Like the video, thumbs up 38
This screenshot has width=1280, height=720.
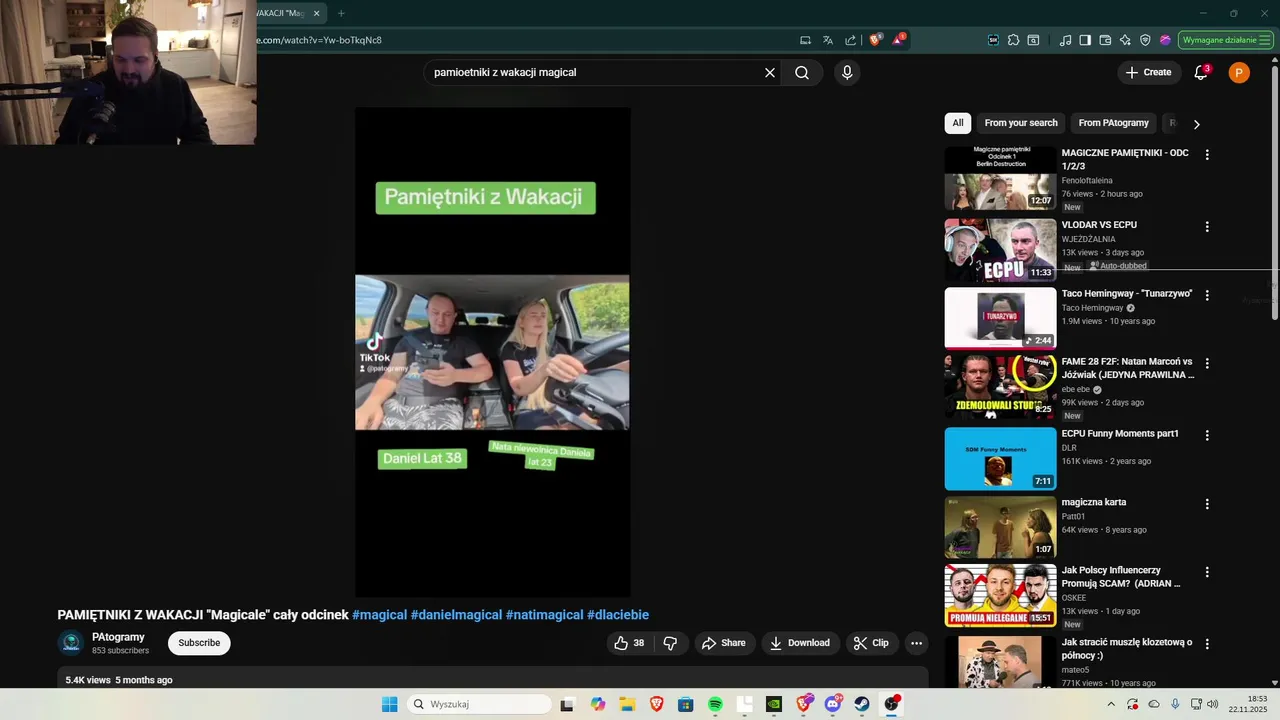[630, 643]
